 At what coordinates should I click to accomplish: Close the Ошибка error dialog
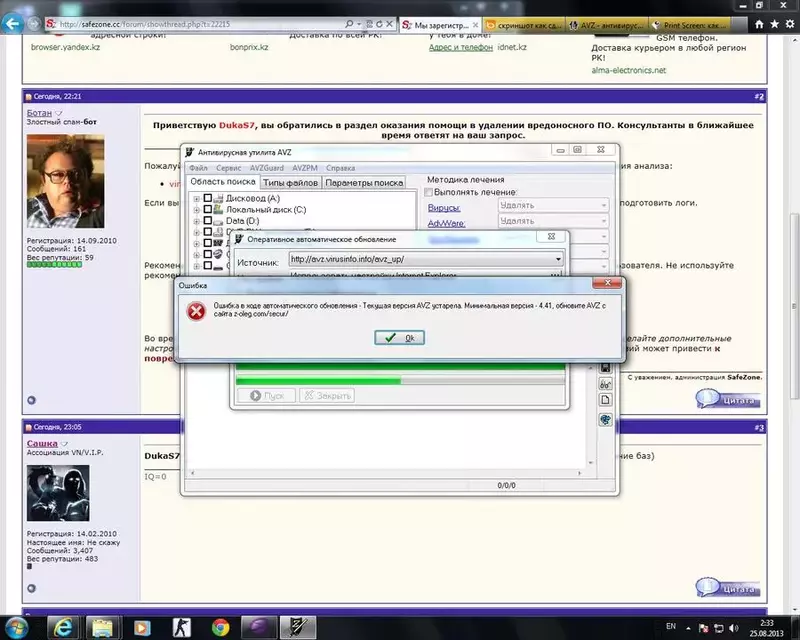[607, 283]
